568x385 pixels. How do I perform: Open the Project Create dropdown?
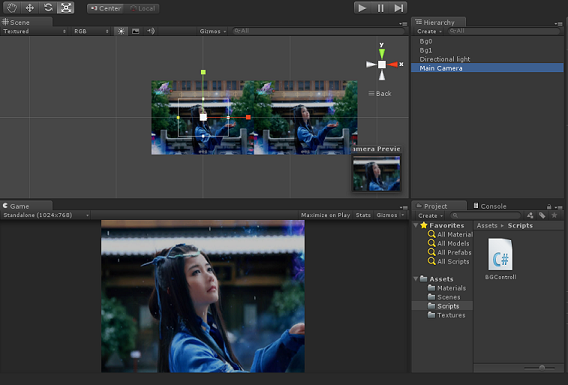(430, 215)
